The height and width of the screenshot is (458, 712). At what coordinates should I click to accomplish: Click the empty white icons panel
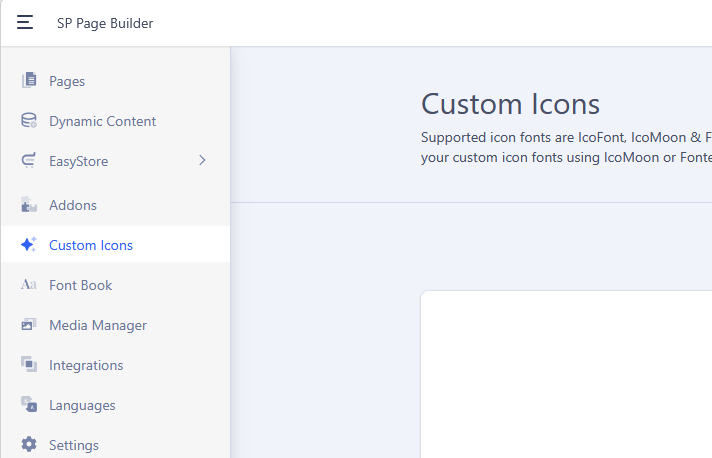566,374
